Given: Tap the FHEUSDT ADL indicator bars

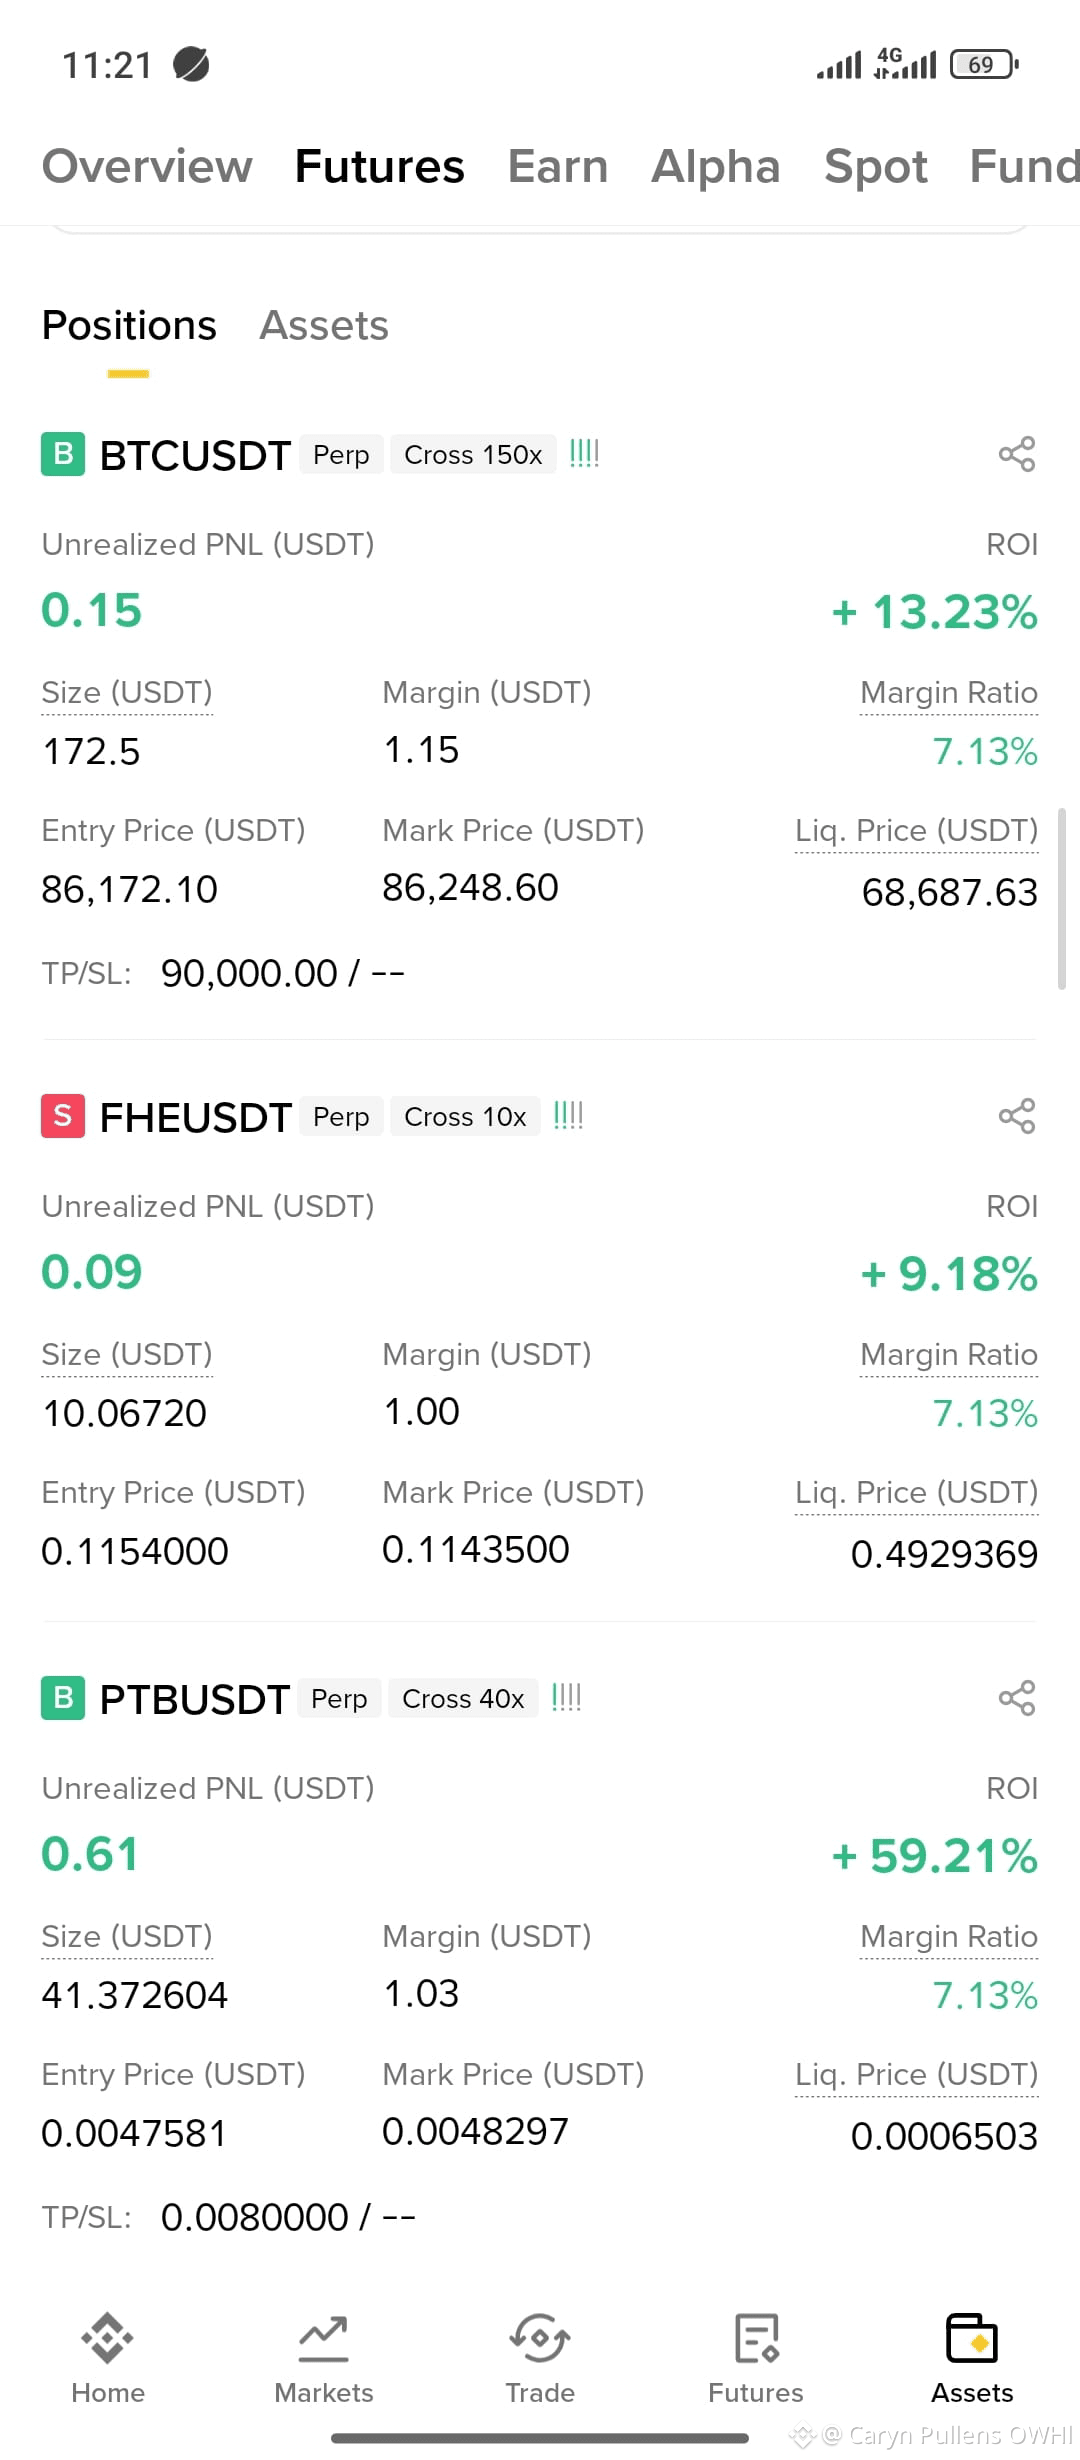Looking at the screenshot, I should point(568,1116).
